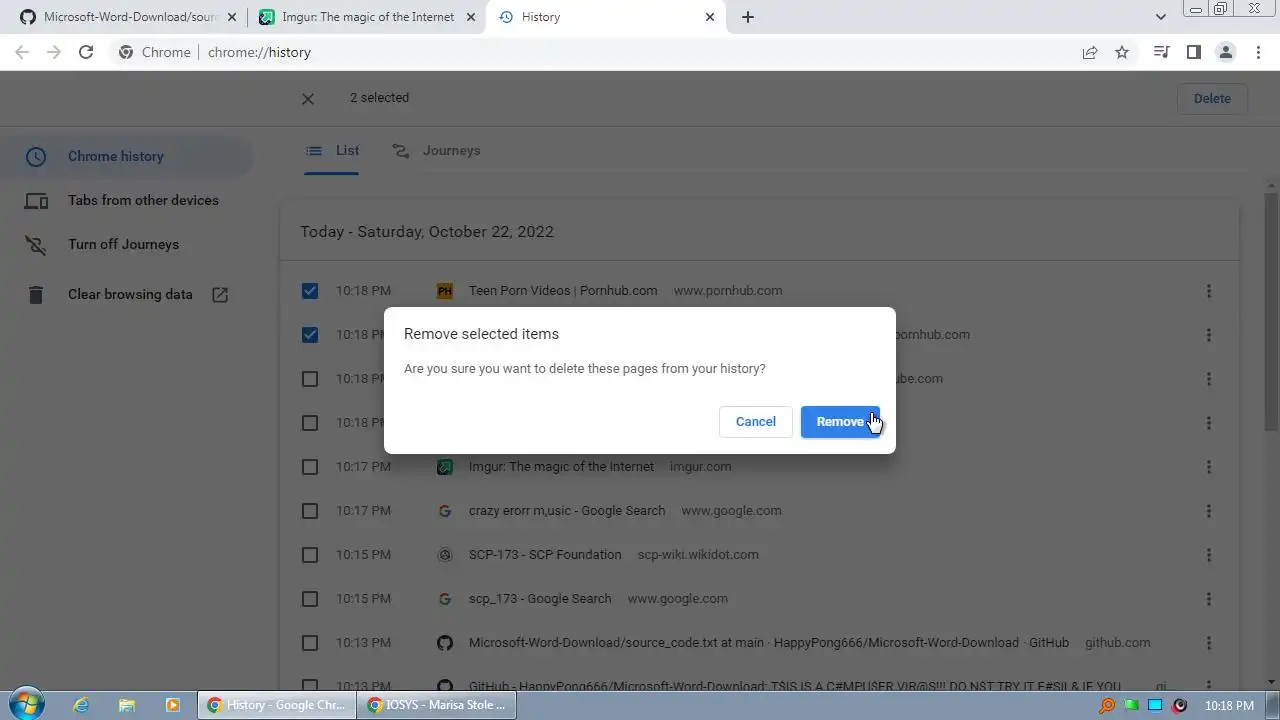Open the profile avatar icon
Screen dimensions: 1280x720
coord(1225,52)
